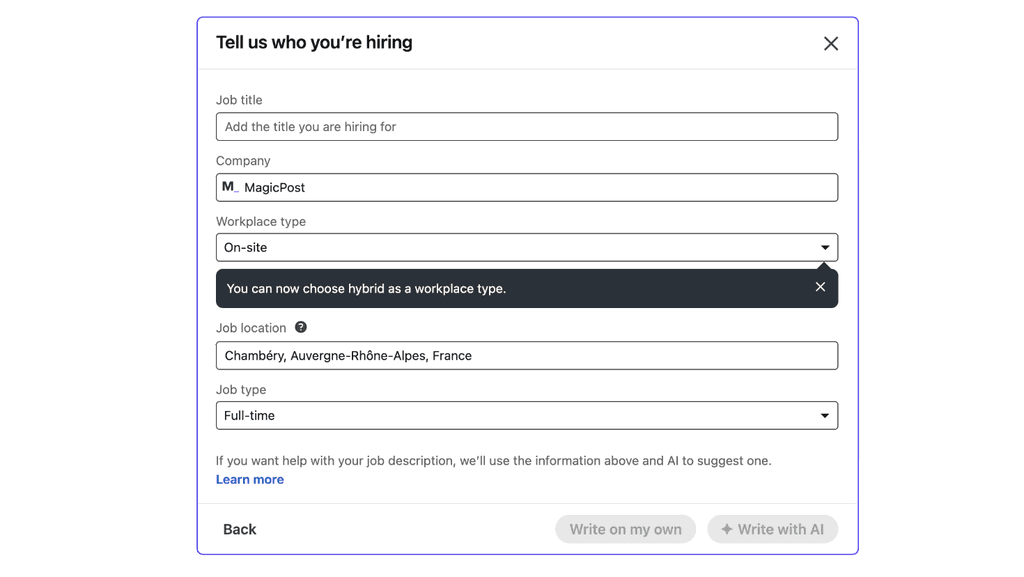Expand the Full-time selector chevron

(x=824, y=415)
